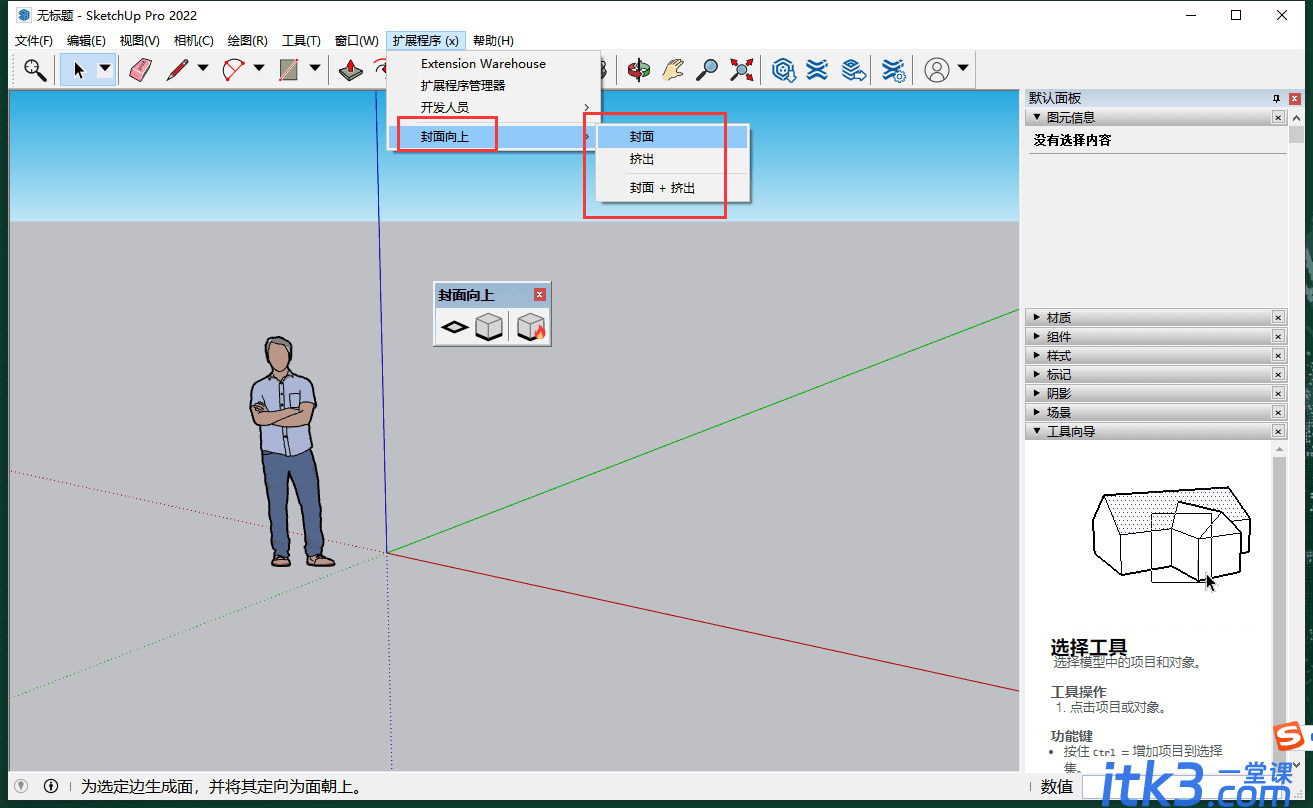Open the 编辑(E) menu
This screenshot has height=808, width=1313.
click(86, 41)
